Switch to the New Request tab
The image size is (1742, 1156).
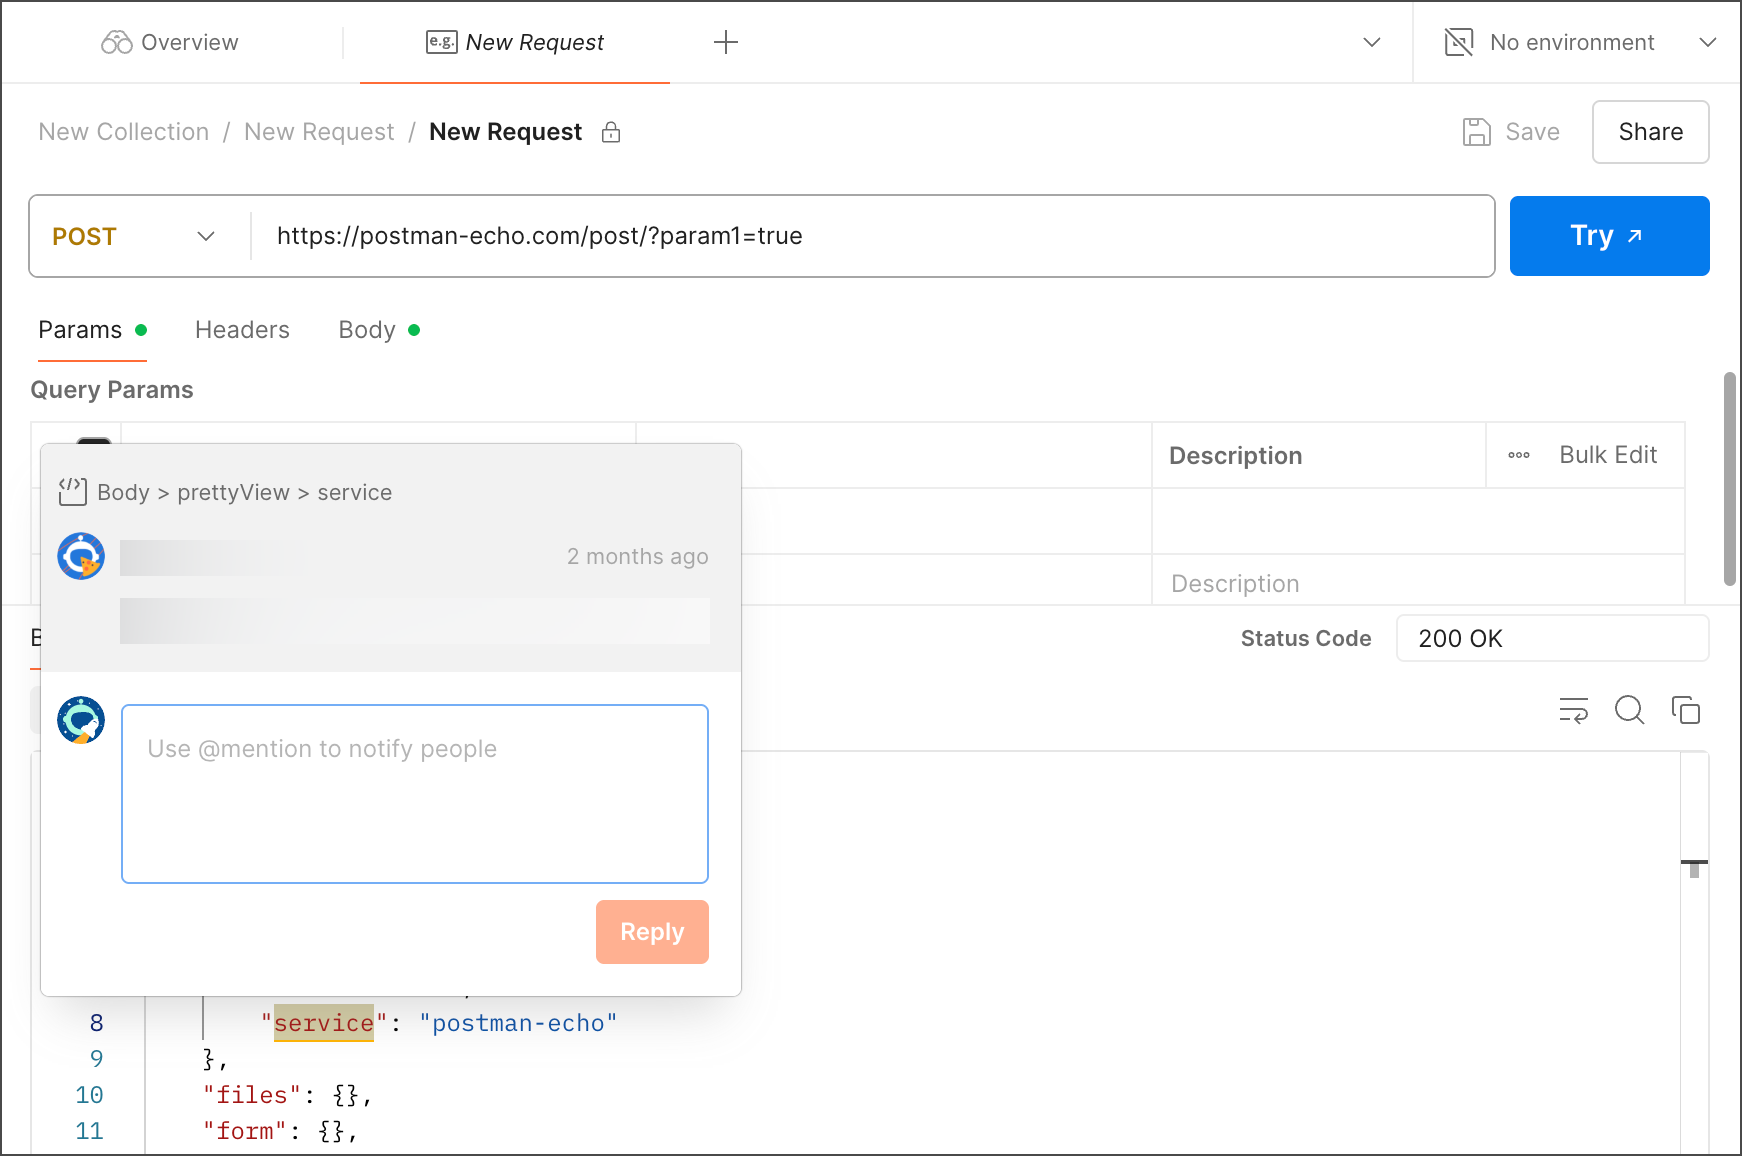515,42
